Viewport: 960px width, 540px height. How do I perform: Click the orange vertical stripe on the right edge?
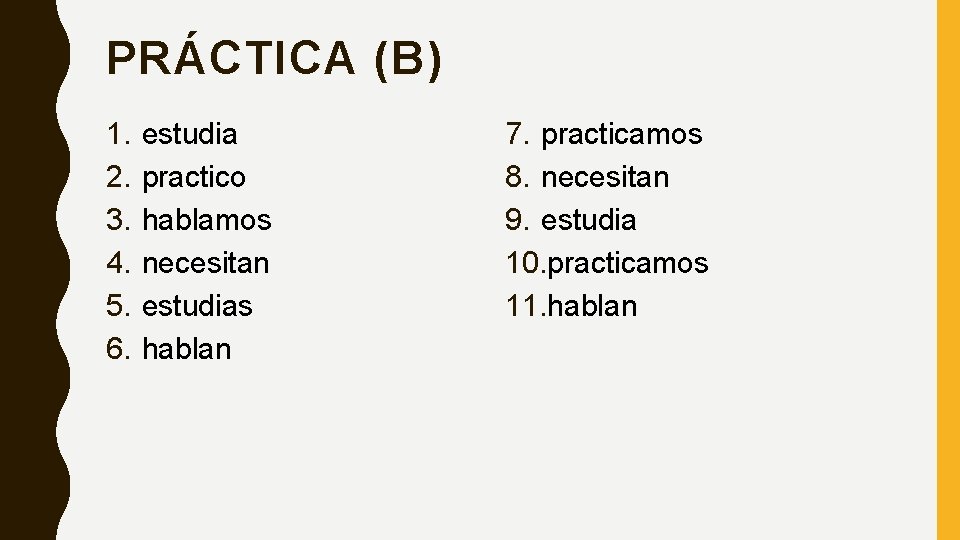pyautogui.click(x=947, y=270)
